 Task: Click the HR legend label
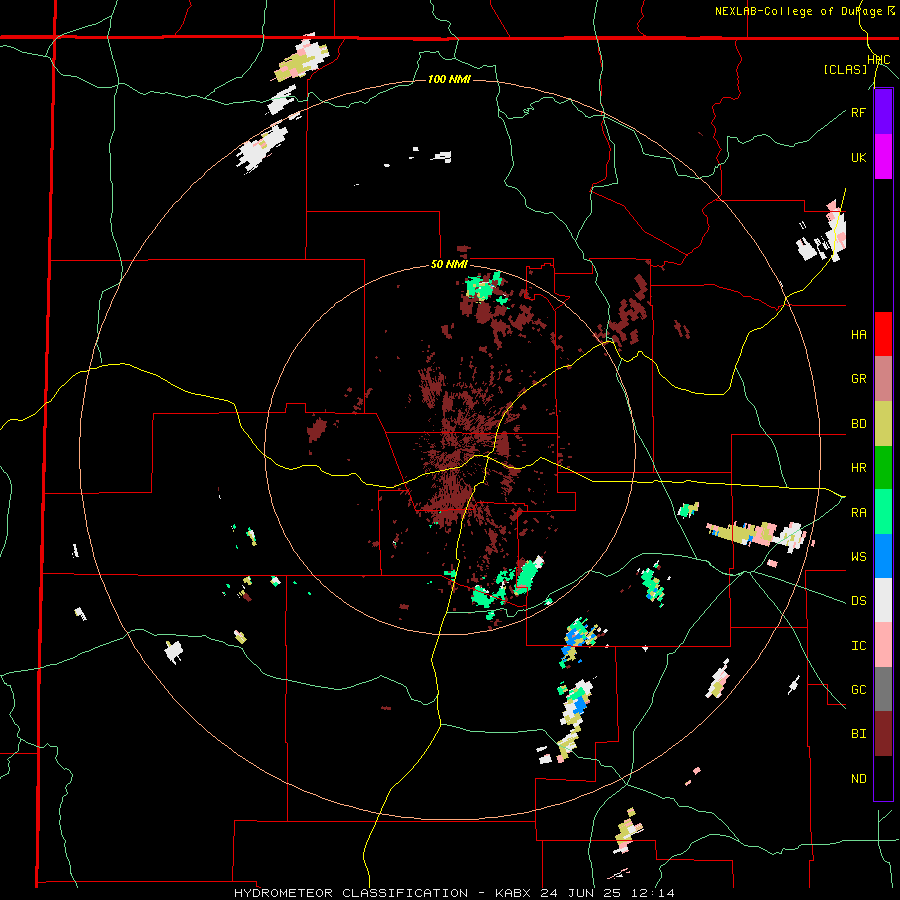click(858, 468)
